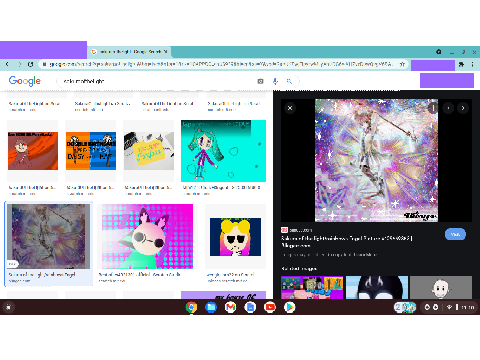Screen dimensions: 480x360
Task: Click caption link under highlighted angel thumbnail
Action: tap(42, 274)
